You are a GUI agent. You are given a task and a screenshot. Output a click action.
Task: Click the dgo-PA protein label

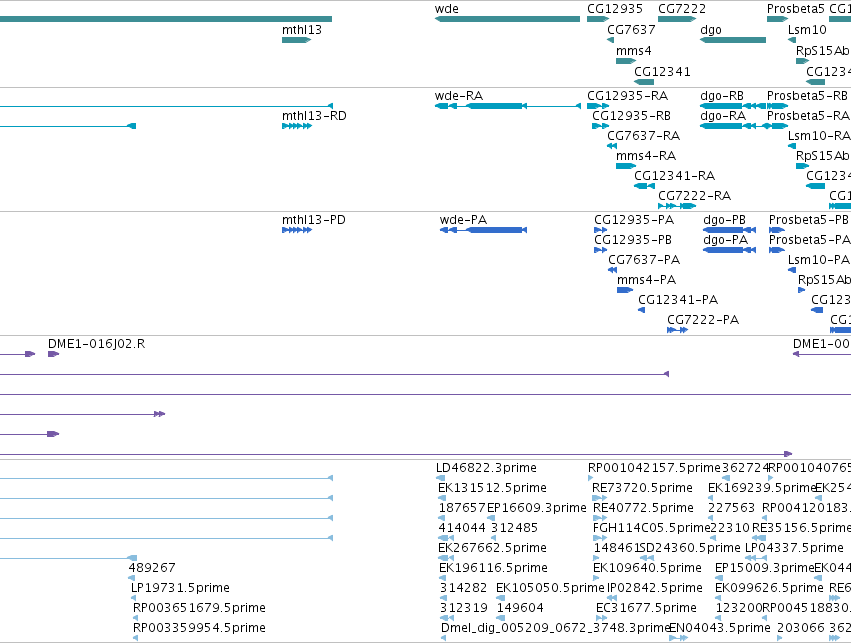[x=725, y=240]
